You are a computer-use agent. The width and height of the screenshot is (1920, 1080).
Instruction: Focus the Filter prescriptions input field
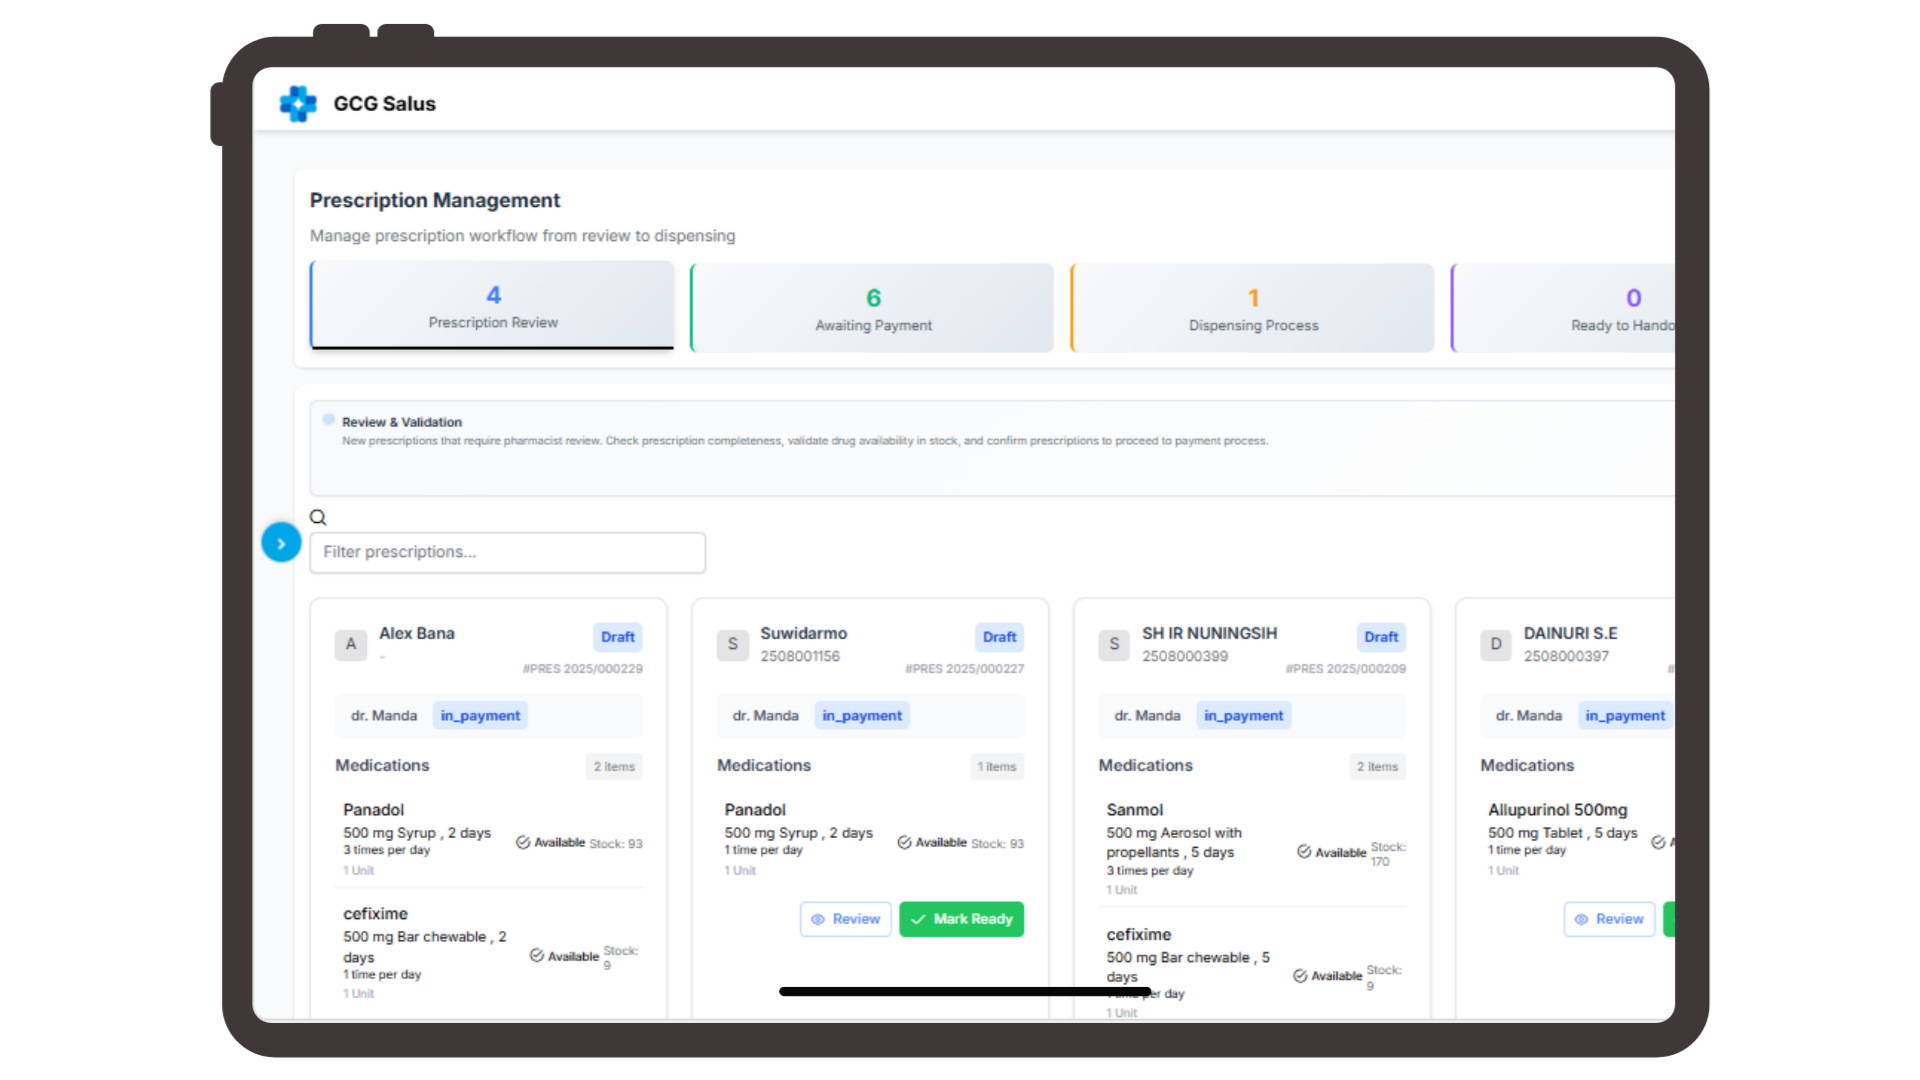coord(507,552)
